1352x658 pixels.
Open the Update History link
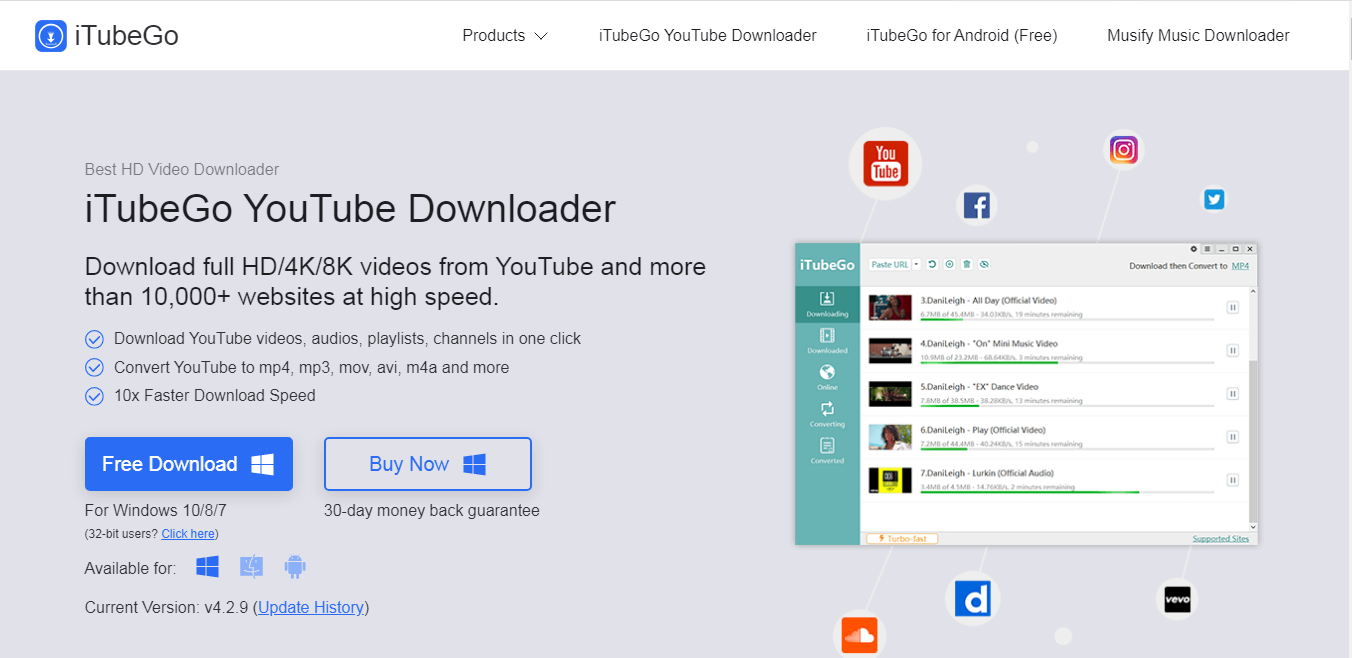click(x=311, y=607)
